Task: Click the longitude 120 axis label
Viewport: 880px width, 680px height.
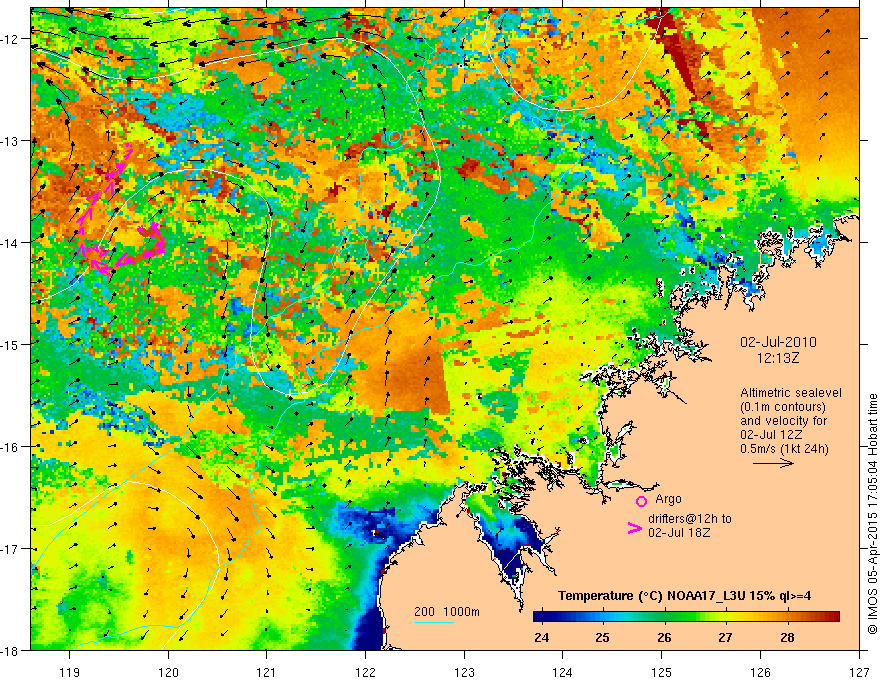Action: pos(168,673)
